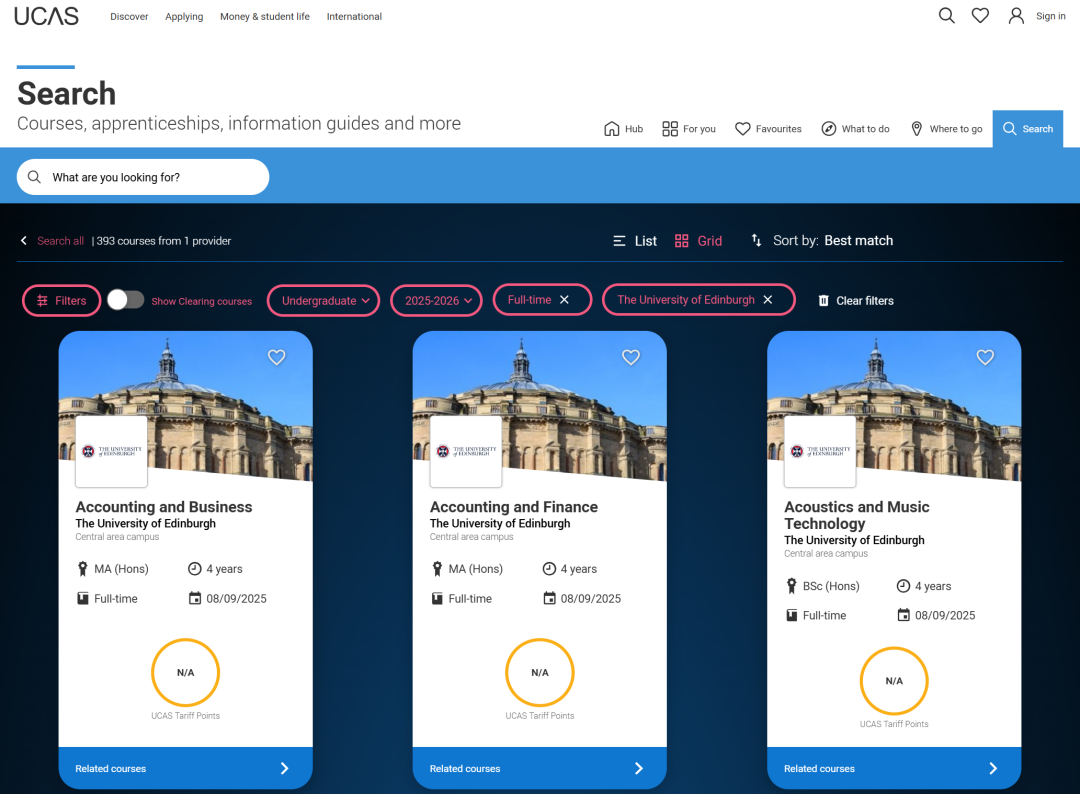Open the Where to go tab
The width and height of the screenshot is (1080, 794).
coord(946,129)
